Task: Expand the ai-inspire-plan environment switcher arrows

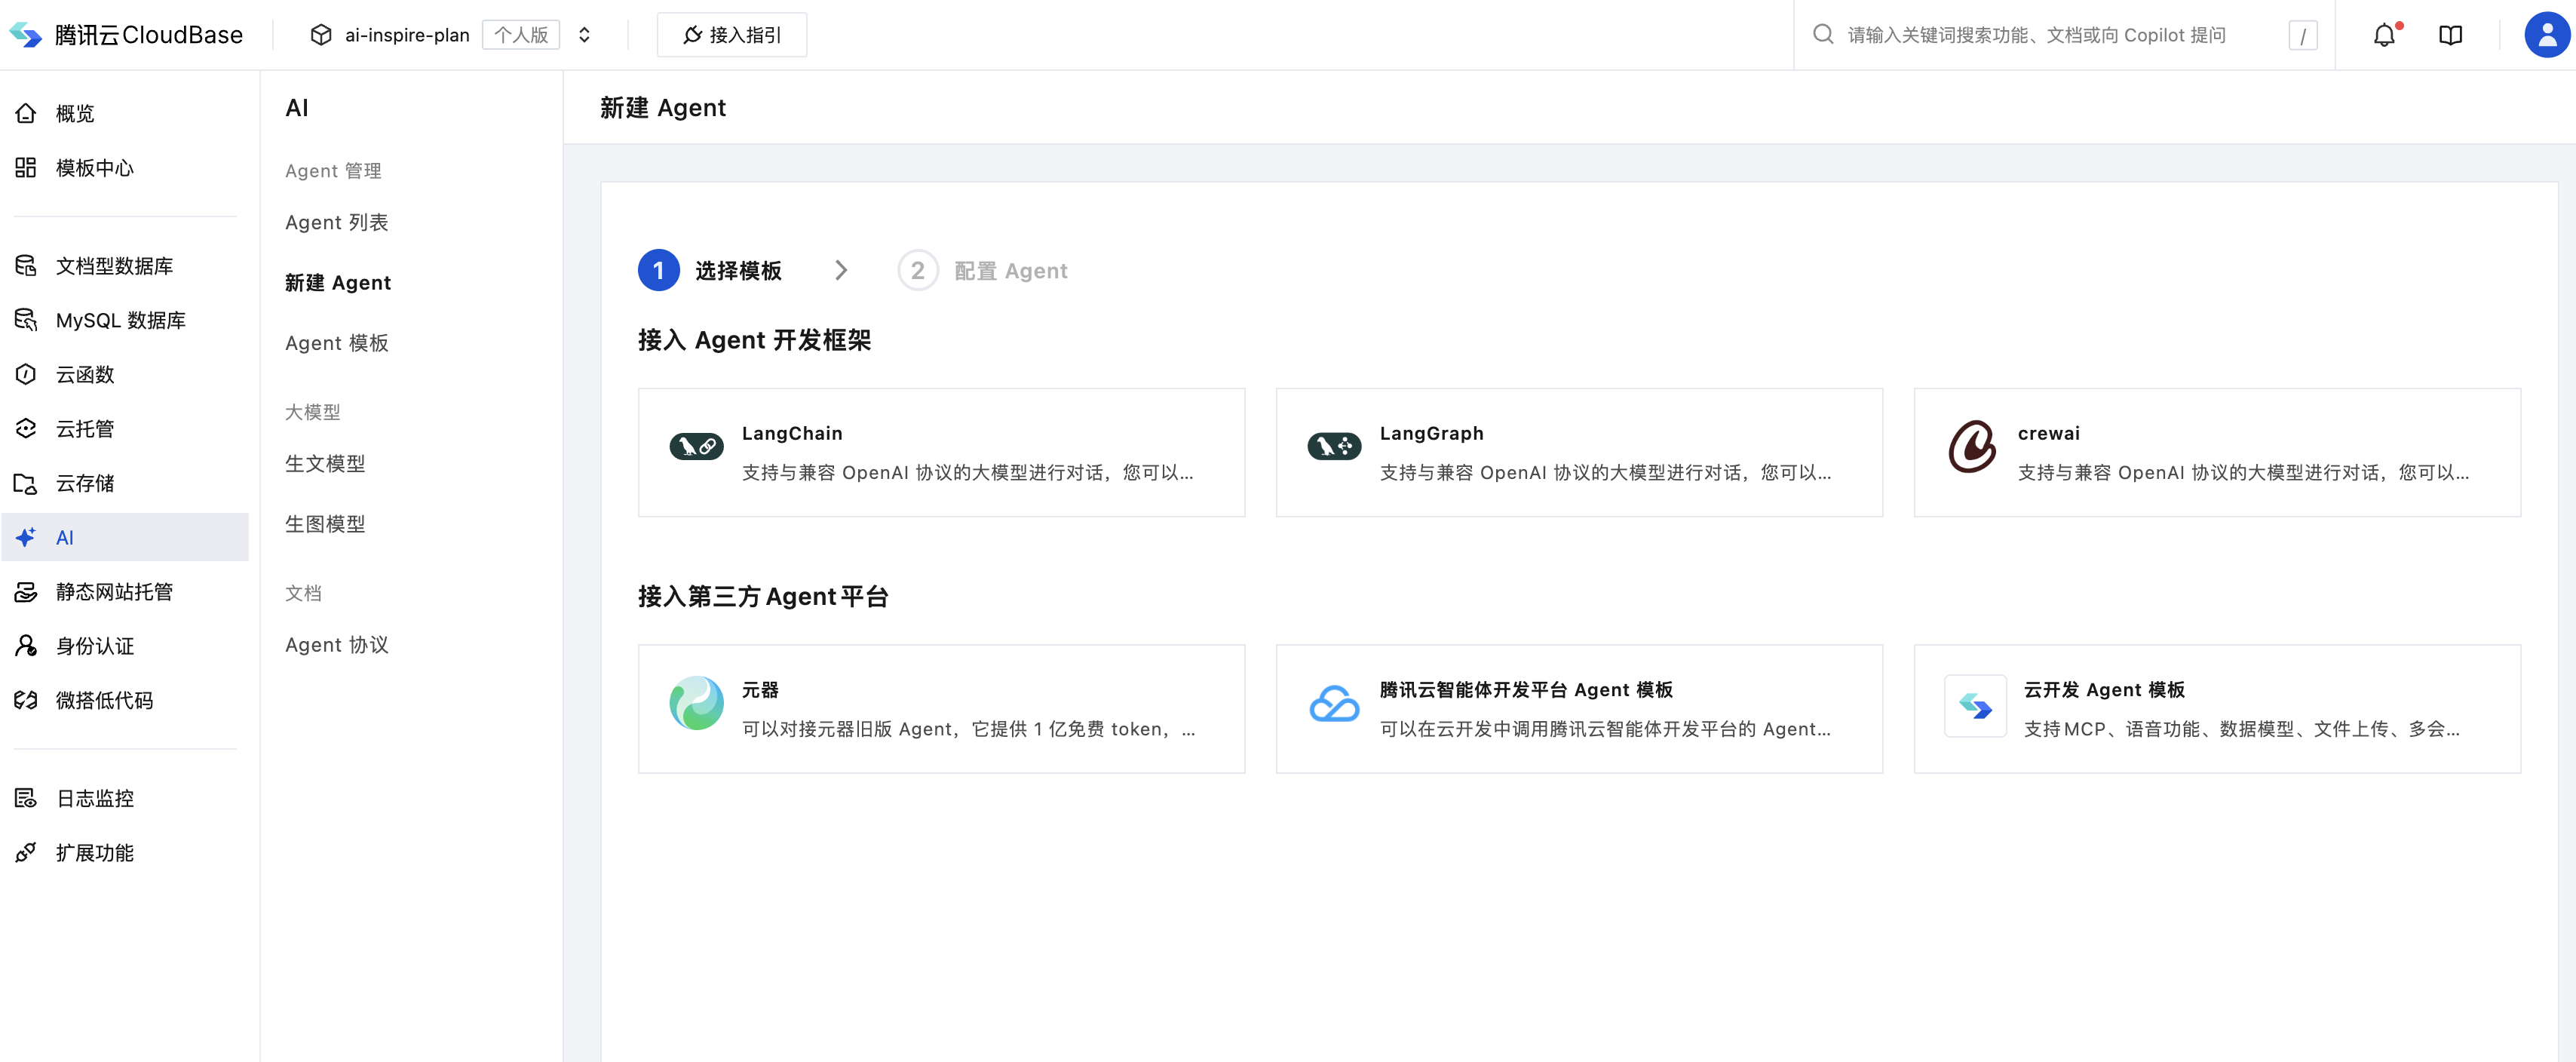Action: point(585,35)
